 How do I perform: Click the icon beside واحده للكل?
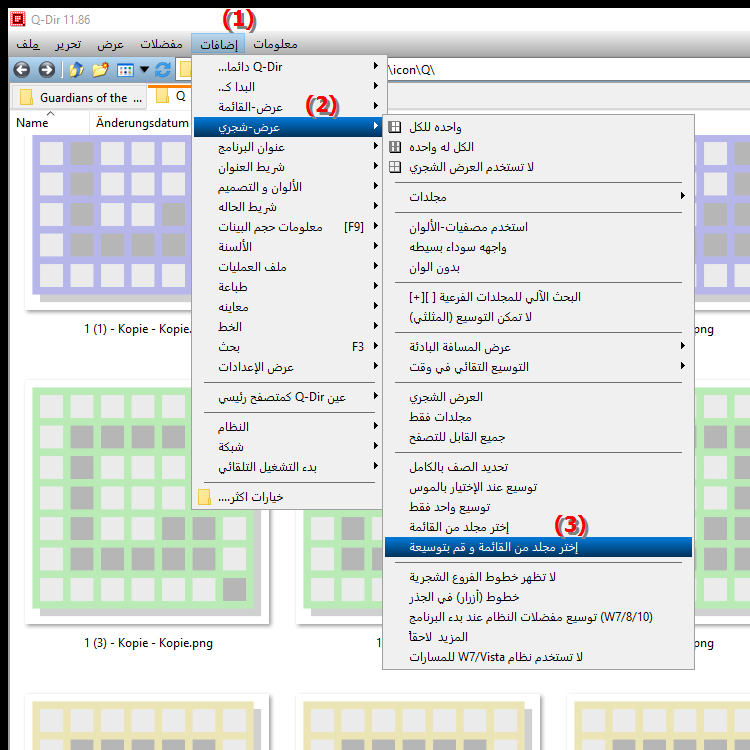point(395,127)
